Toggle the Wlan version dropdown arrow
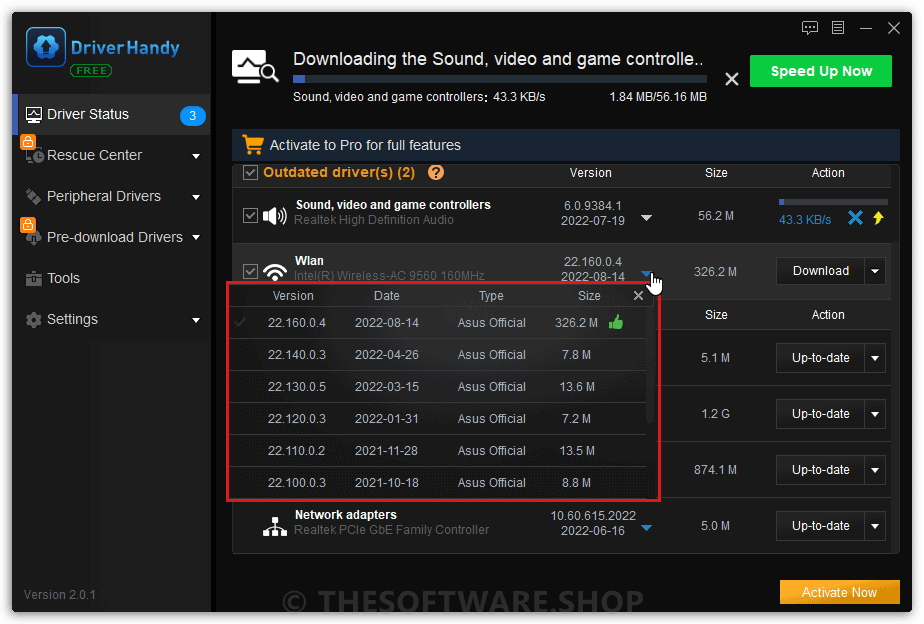924x624 pixels. click(x=646, y=273)
